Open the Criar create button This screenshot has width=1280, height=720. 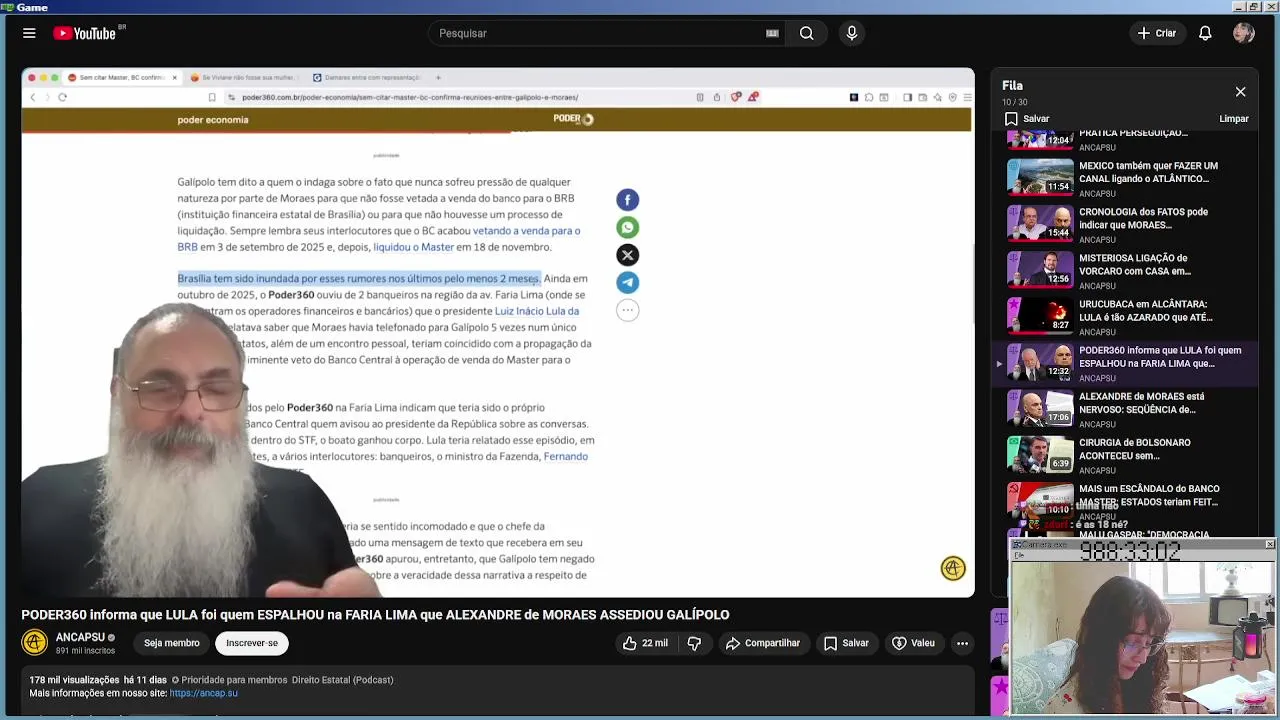1156,33
